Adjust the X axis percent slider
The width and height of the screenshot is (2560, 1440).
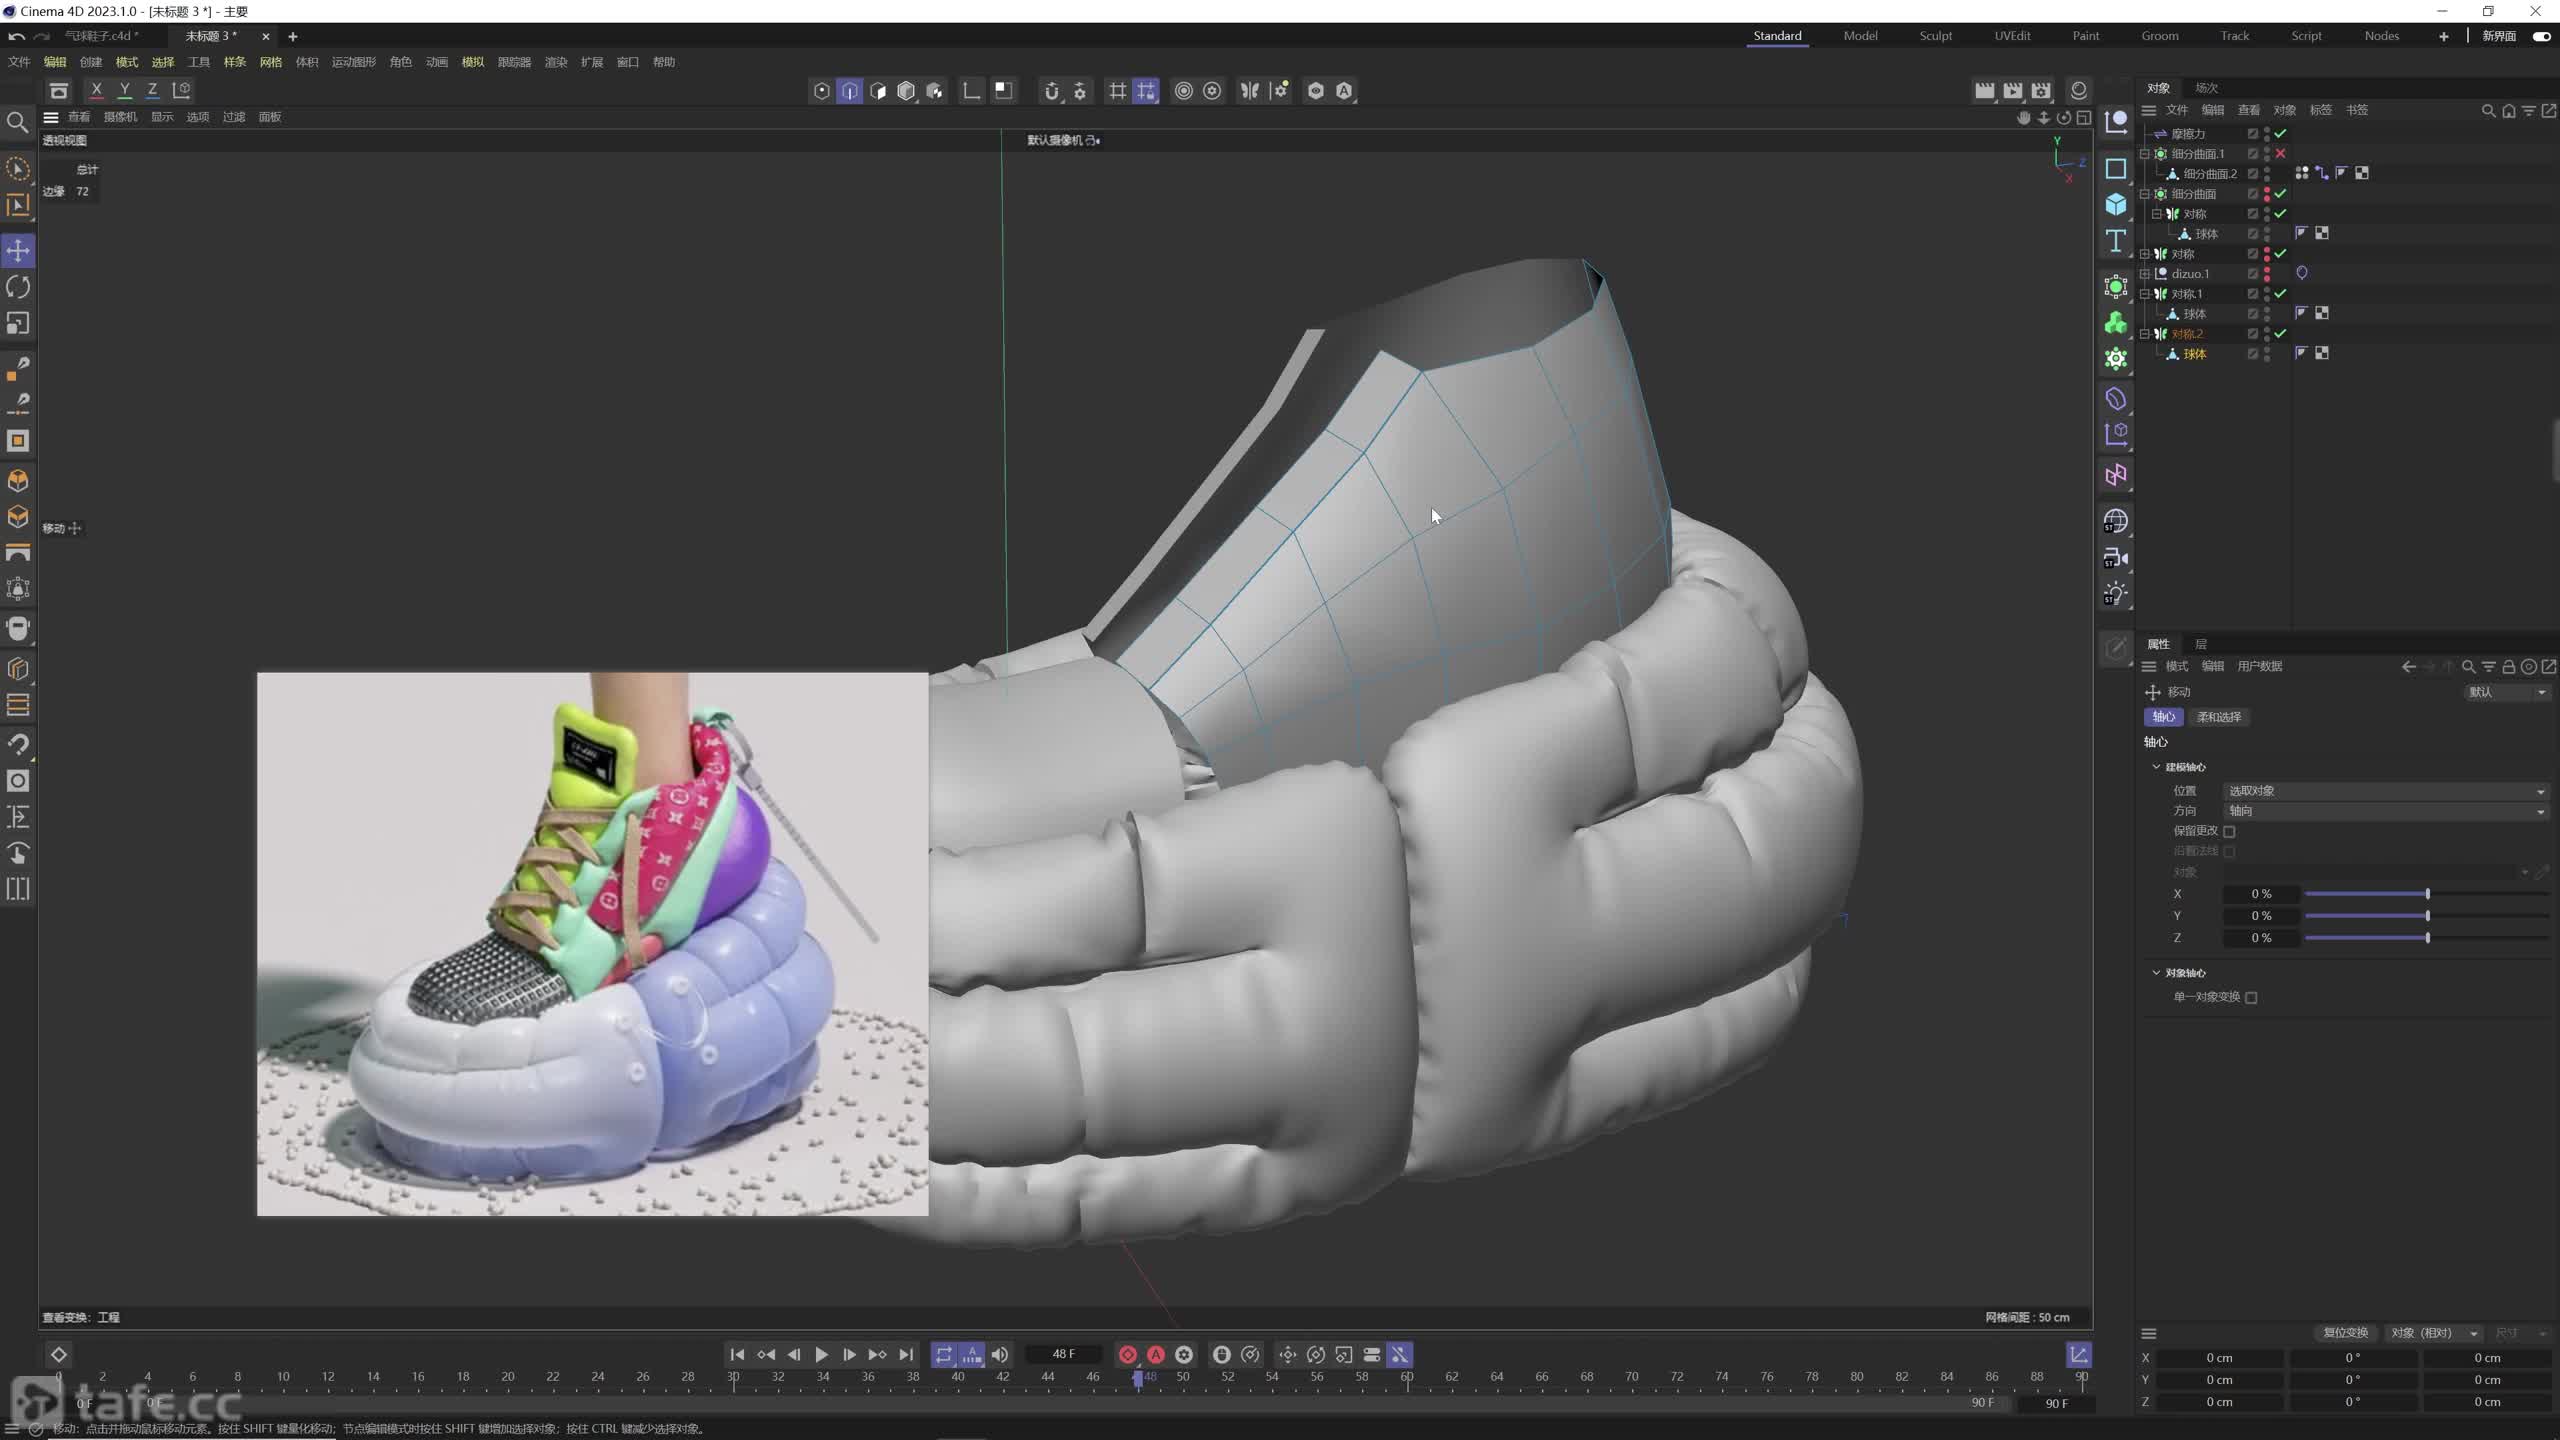[x=2426, y=894]
